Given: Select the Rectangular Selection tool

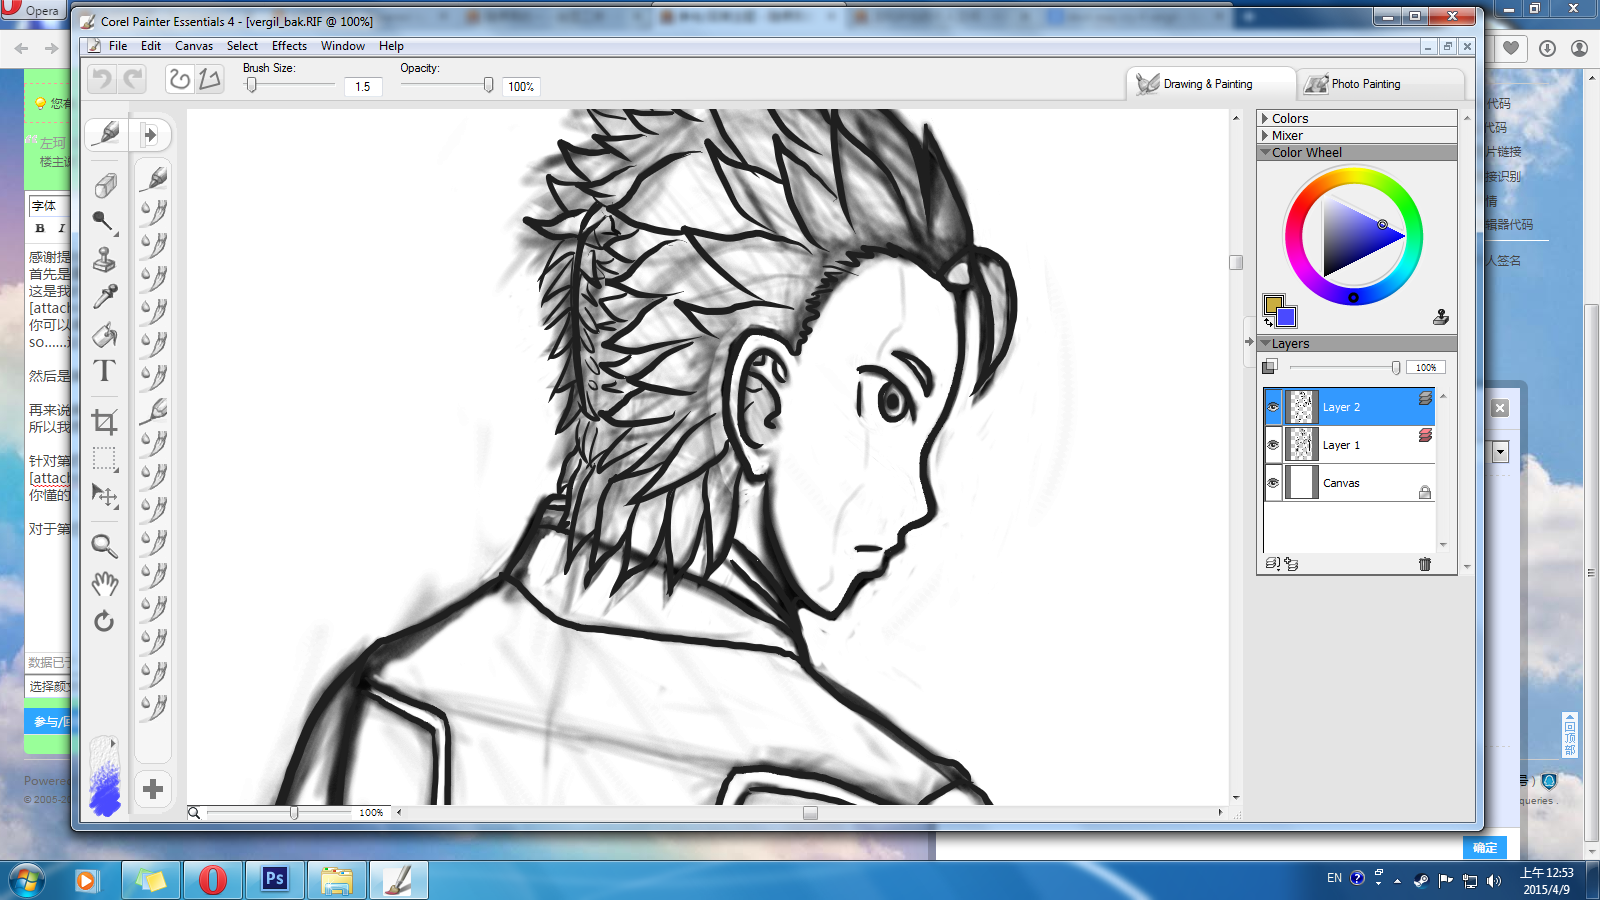Looking at the screenshot, I should (105, 459).
